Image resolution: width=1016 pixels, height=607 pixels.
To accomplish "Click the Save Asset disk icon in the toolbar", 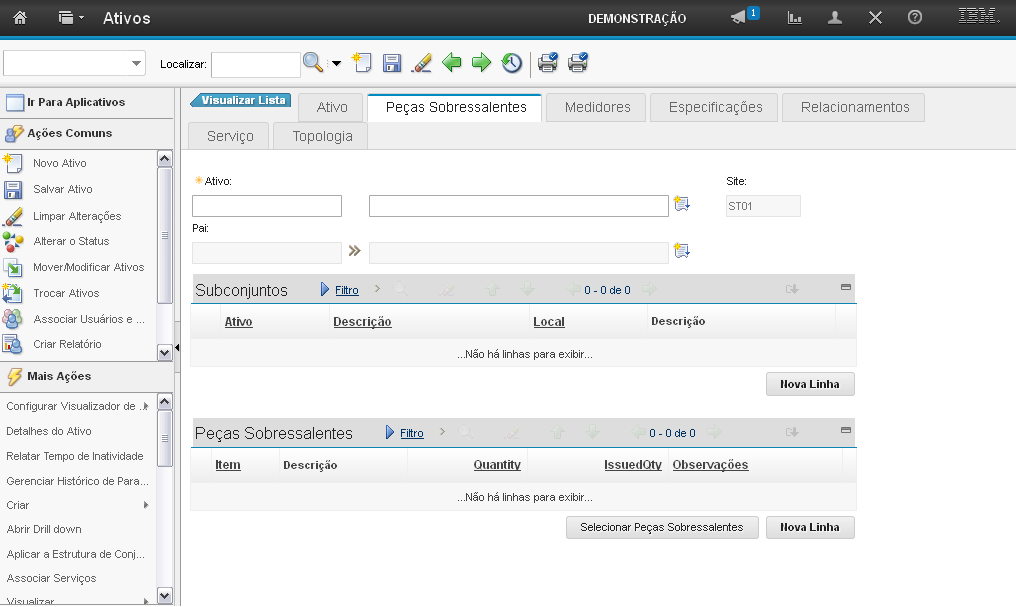I will [392, 64].
